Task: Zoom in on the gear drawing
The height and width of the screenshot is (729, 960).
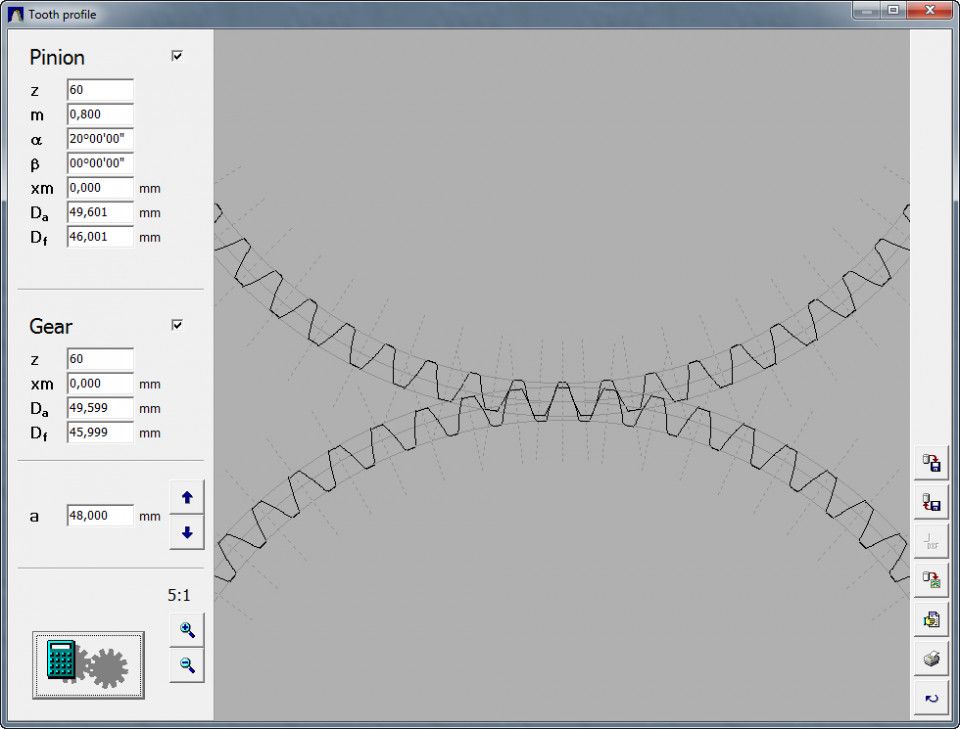Action: [186, 630]
